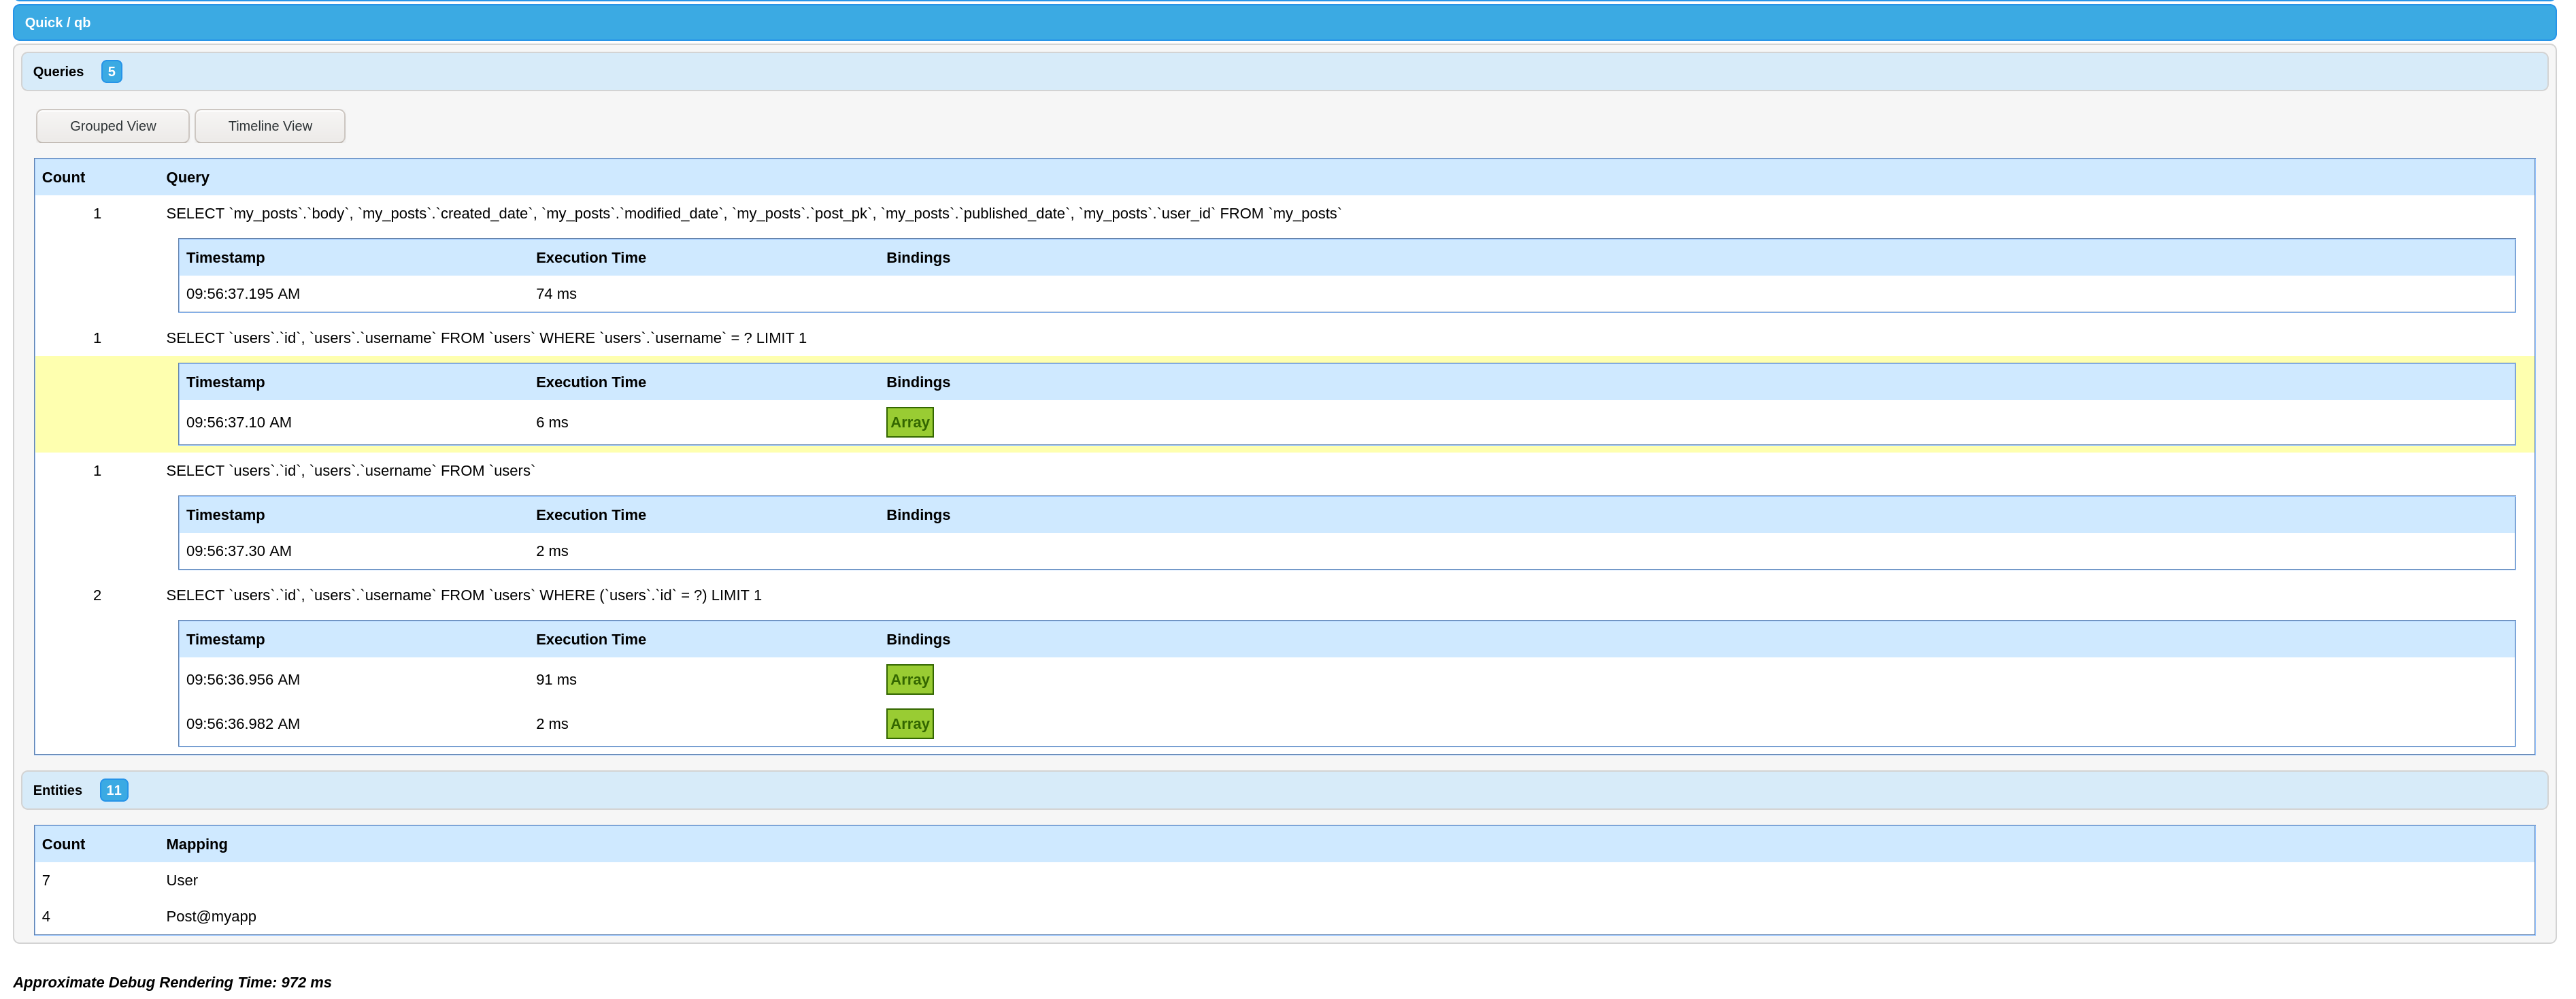Click the Queries count badge 5

pyautogui.click(x=111, y=71)
